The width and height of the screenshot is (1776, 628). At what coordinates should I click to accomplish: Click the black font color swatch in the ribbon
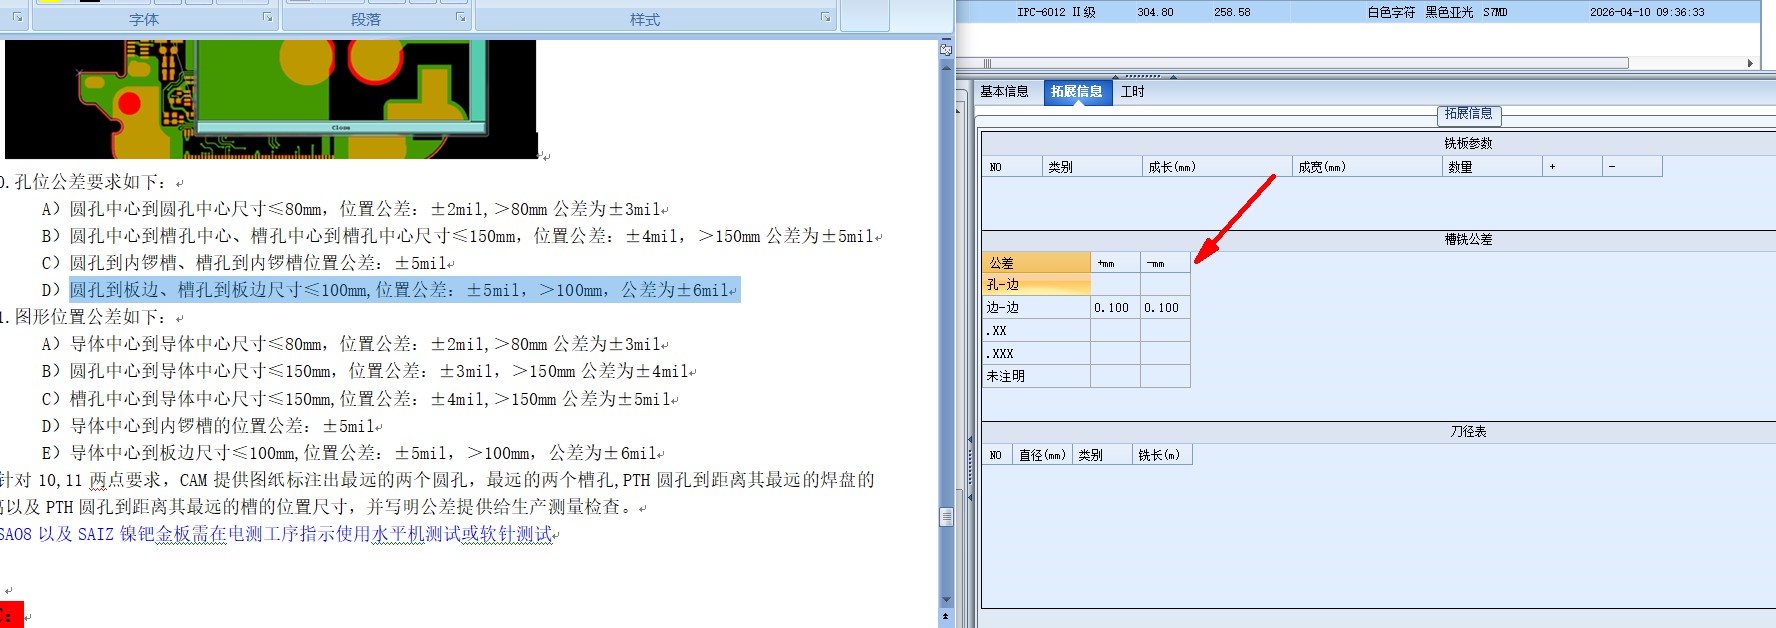click(x=90, y=1)
